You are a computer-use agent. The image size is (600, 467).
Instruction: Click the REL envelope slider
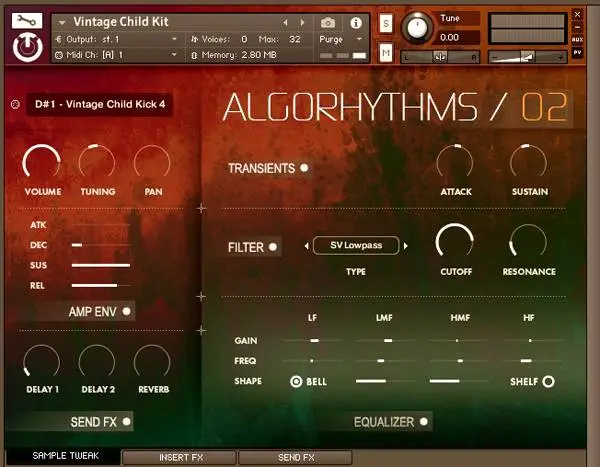coord(101,286)
